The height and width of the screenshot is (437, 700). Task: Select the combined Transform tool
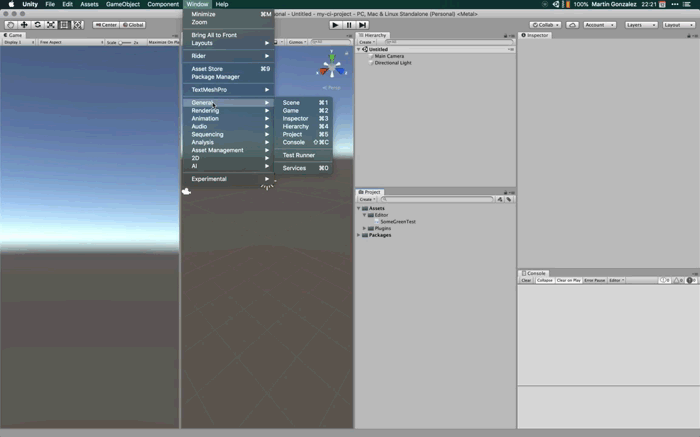click(x=78, y=25)
